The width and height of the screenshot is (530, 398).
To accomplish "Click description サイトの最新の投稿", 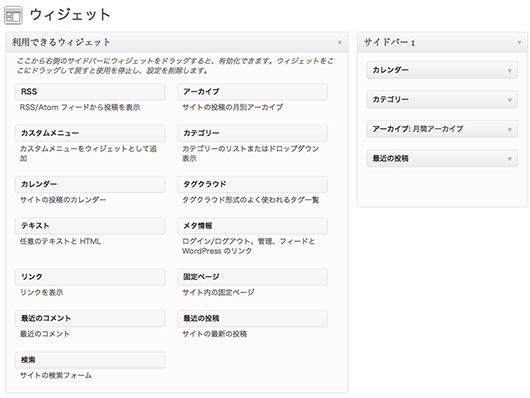I will pos(215,334).
